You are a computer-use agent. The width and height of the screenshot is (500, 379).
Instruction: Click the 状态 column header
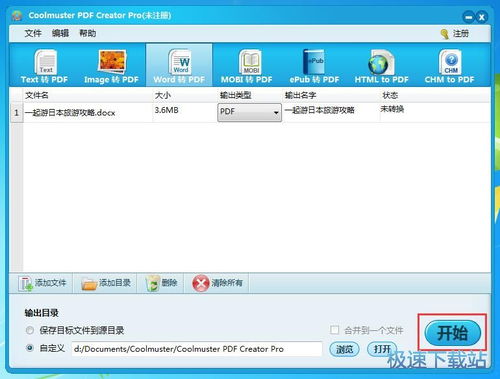[x=435, y=95]
